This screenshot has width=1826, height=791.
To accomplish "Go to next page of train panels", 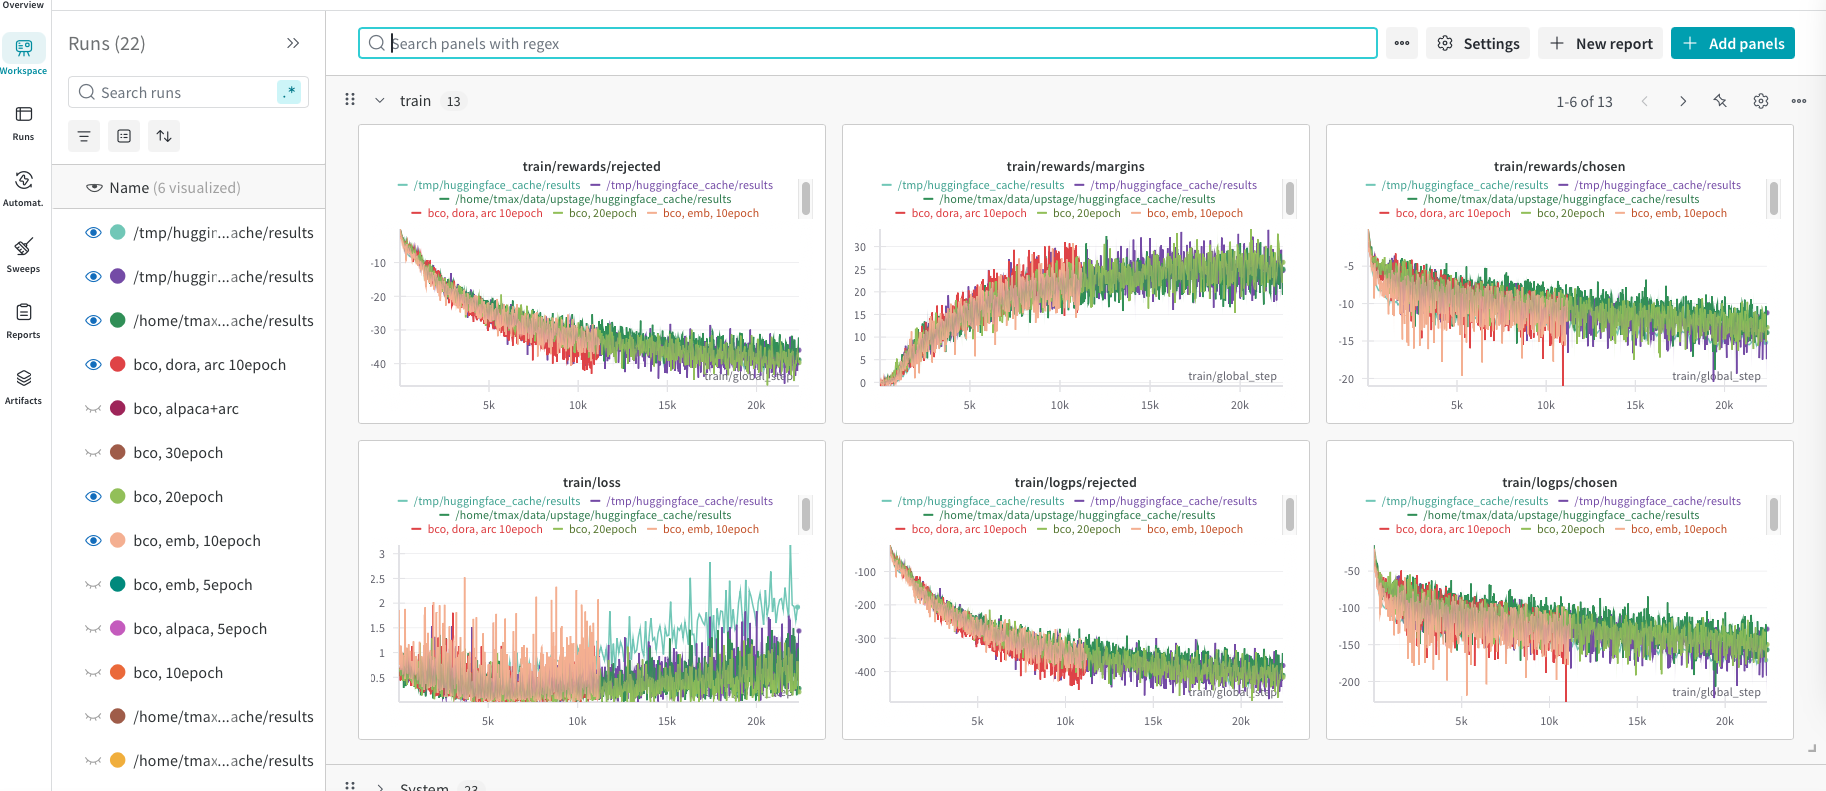I will tap(1683, 101).
